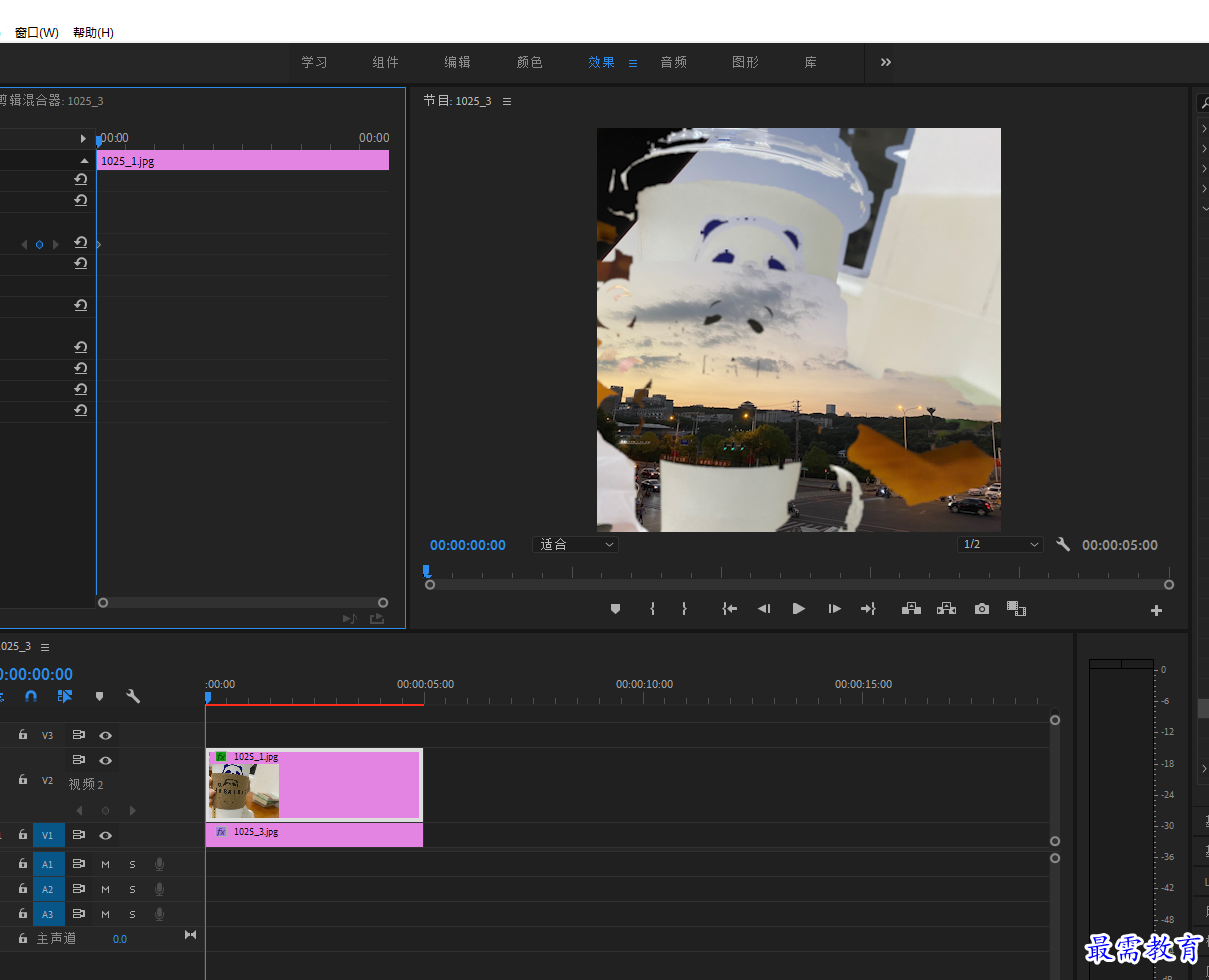Screen dimensions: 1209x980
Task: Solo audio track A1
Action: point(132,863)
